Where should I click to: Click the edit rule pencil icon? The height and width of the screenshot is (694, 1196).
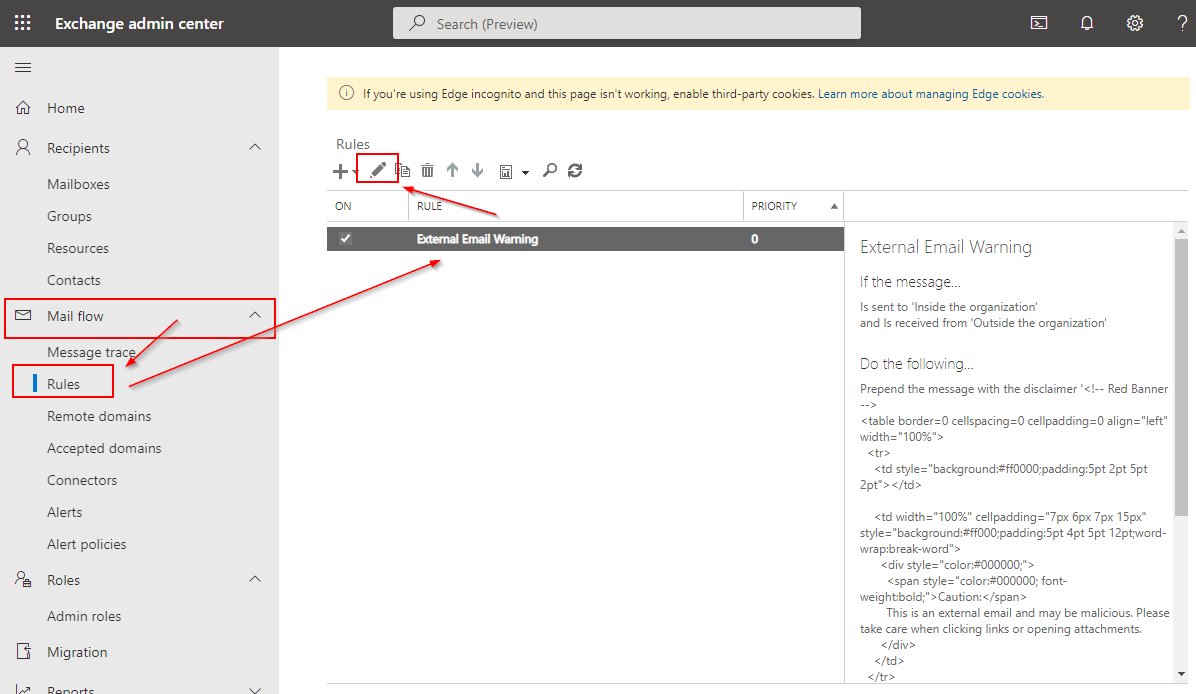tap(378, 169)
